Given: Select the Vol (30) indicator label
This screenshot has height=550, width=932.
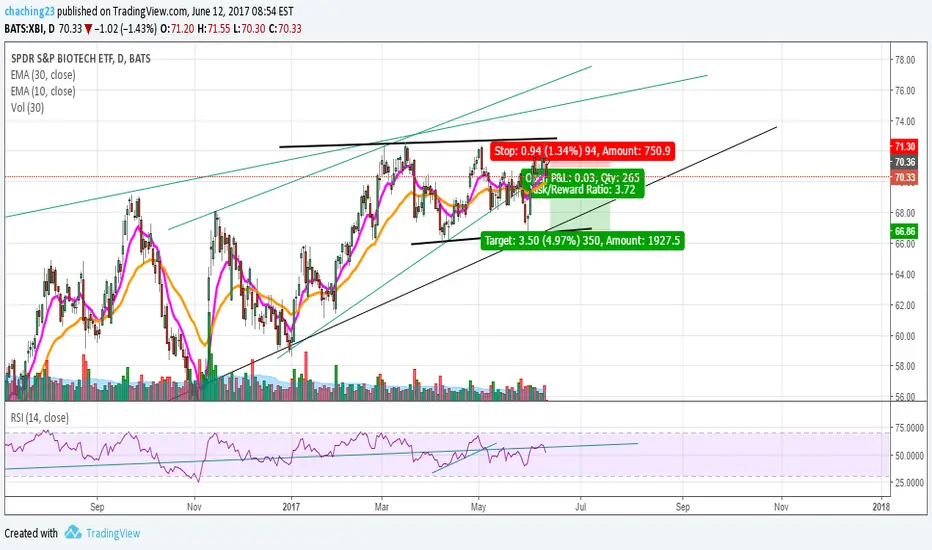Looking at the screenshot, I should pos(27,108).
